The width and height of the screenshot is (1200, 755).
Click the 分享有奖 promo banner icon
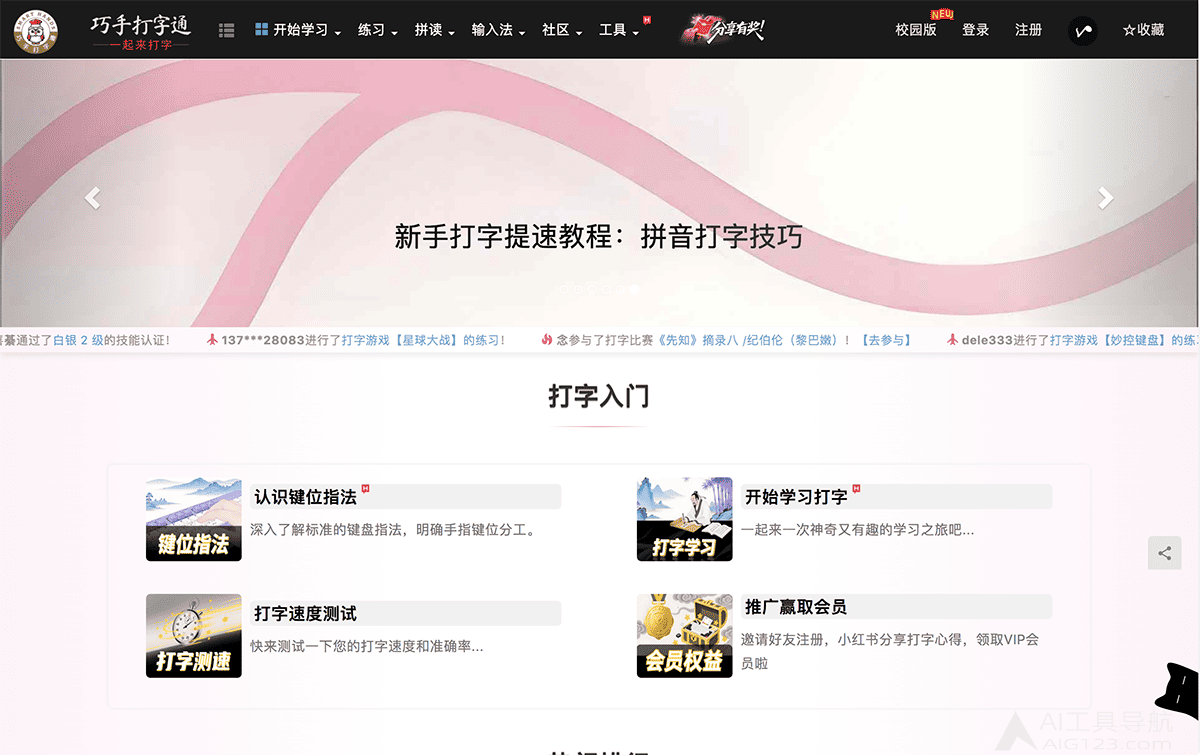(723, 29)
